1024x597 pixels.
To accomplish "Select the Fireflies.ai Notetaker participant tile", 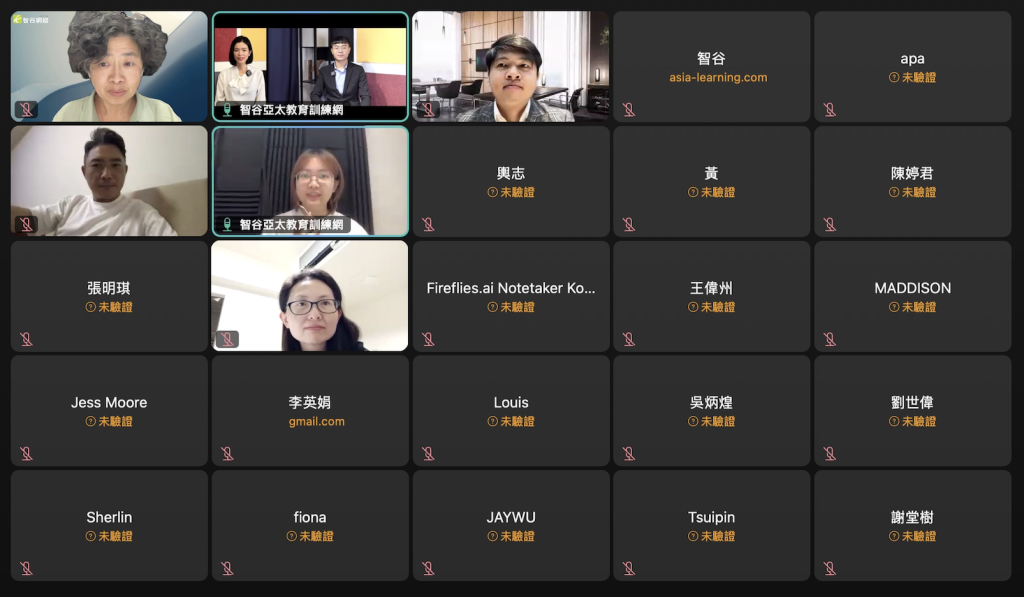I will point(511,296).
